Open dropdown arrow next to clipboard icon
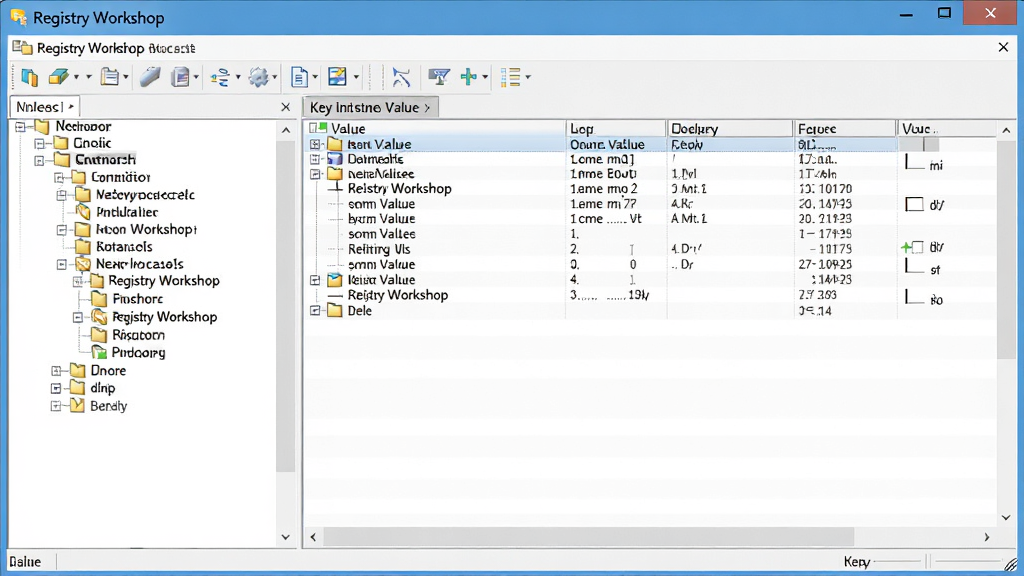1024x576 pixels. 125,78
